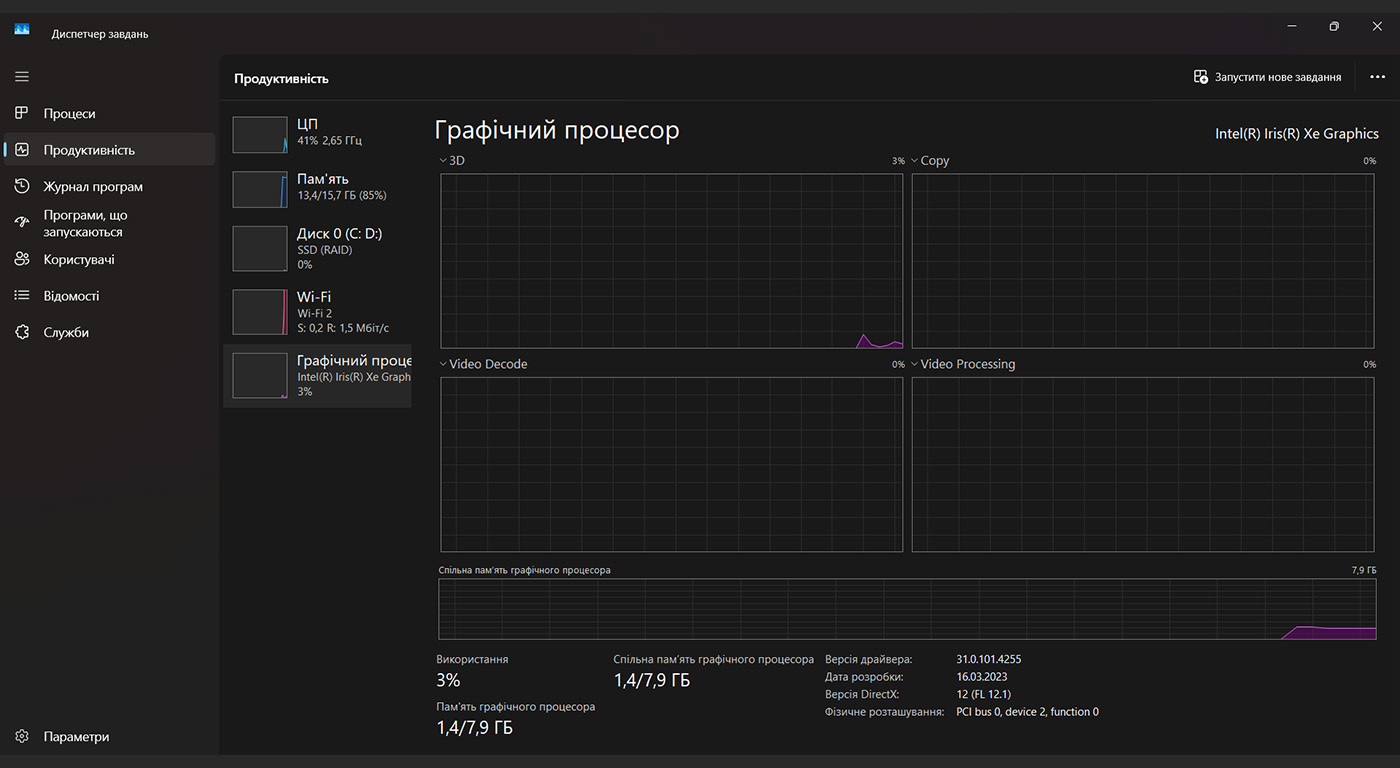Select the Wi-Fi thumbnail graph
Image resolution: width=1400 pixels, height=768 pixels.
point(260,312)
